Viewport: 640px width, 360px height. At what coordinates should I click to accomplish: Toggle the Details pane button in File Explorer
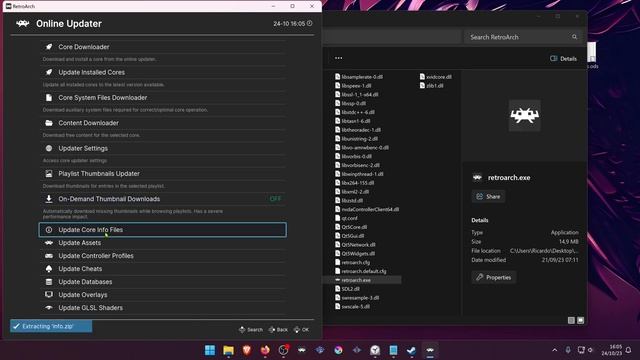(x=563, y=59)
